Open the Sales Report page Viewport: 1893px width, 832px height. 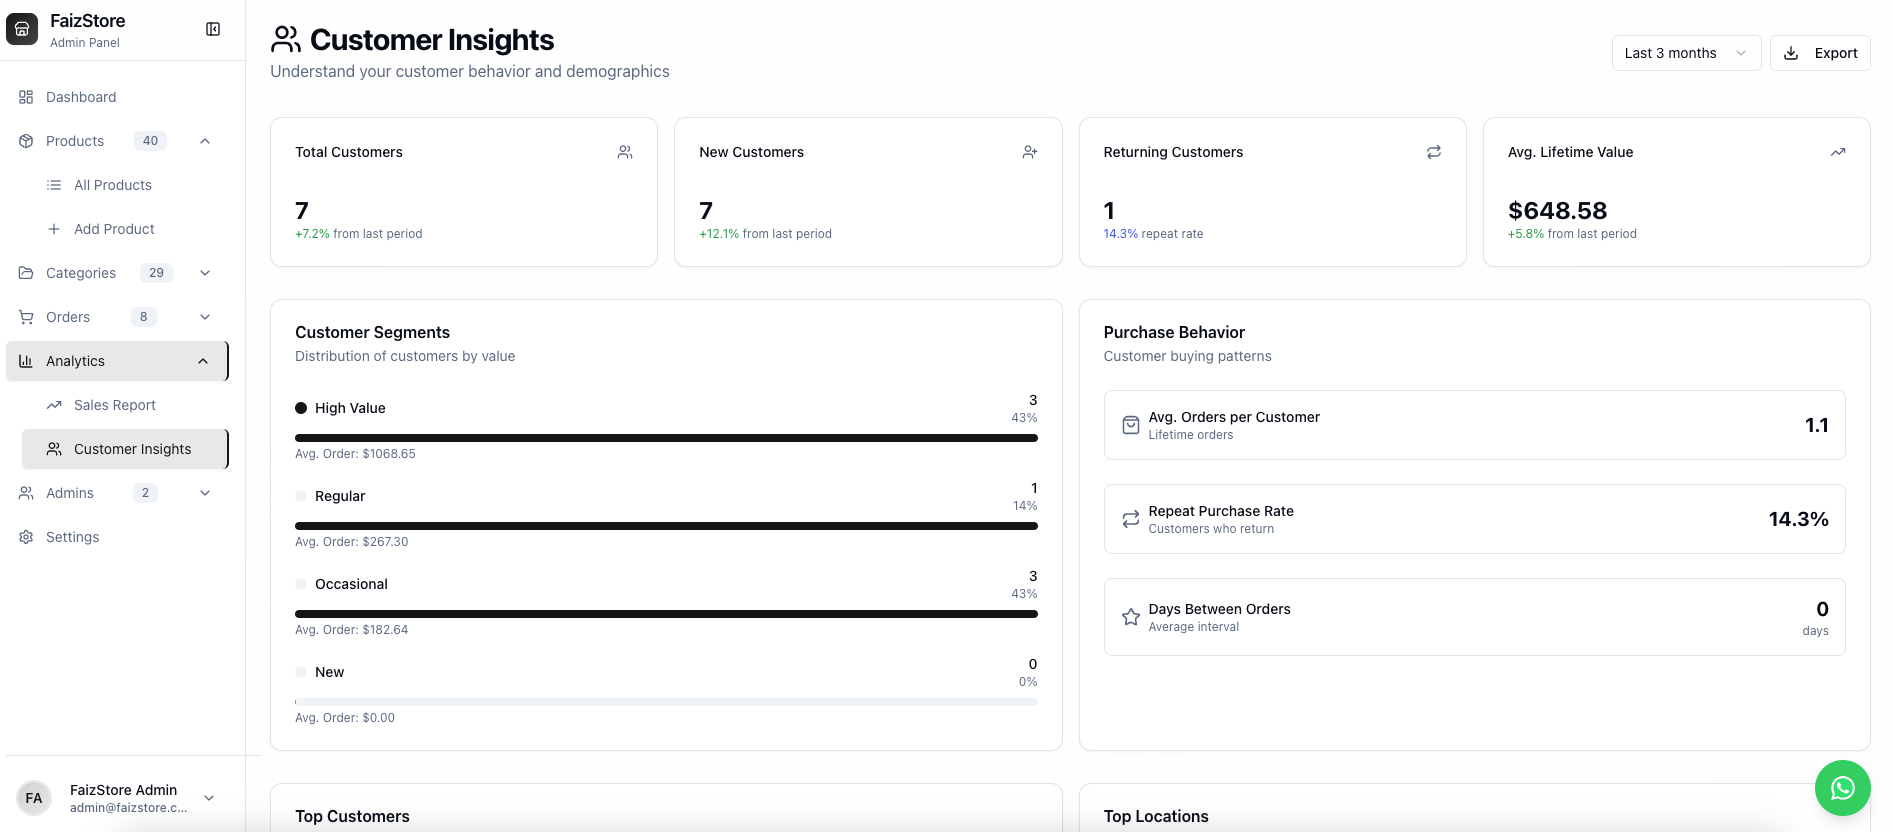click(x=115, y=405)
